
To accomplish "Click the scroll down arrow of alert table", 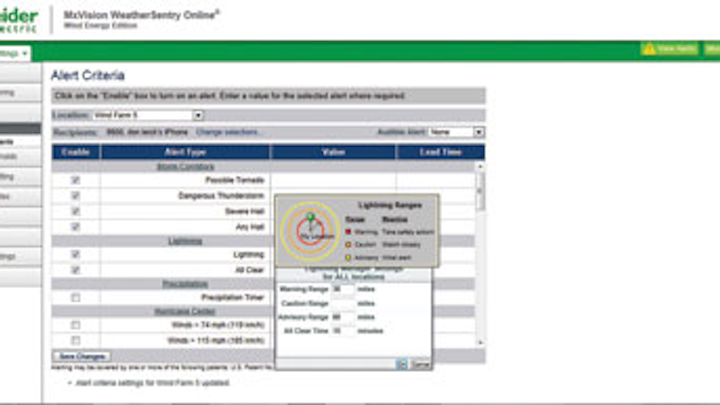I will click(x=480, y=343).
